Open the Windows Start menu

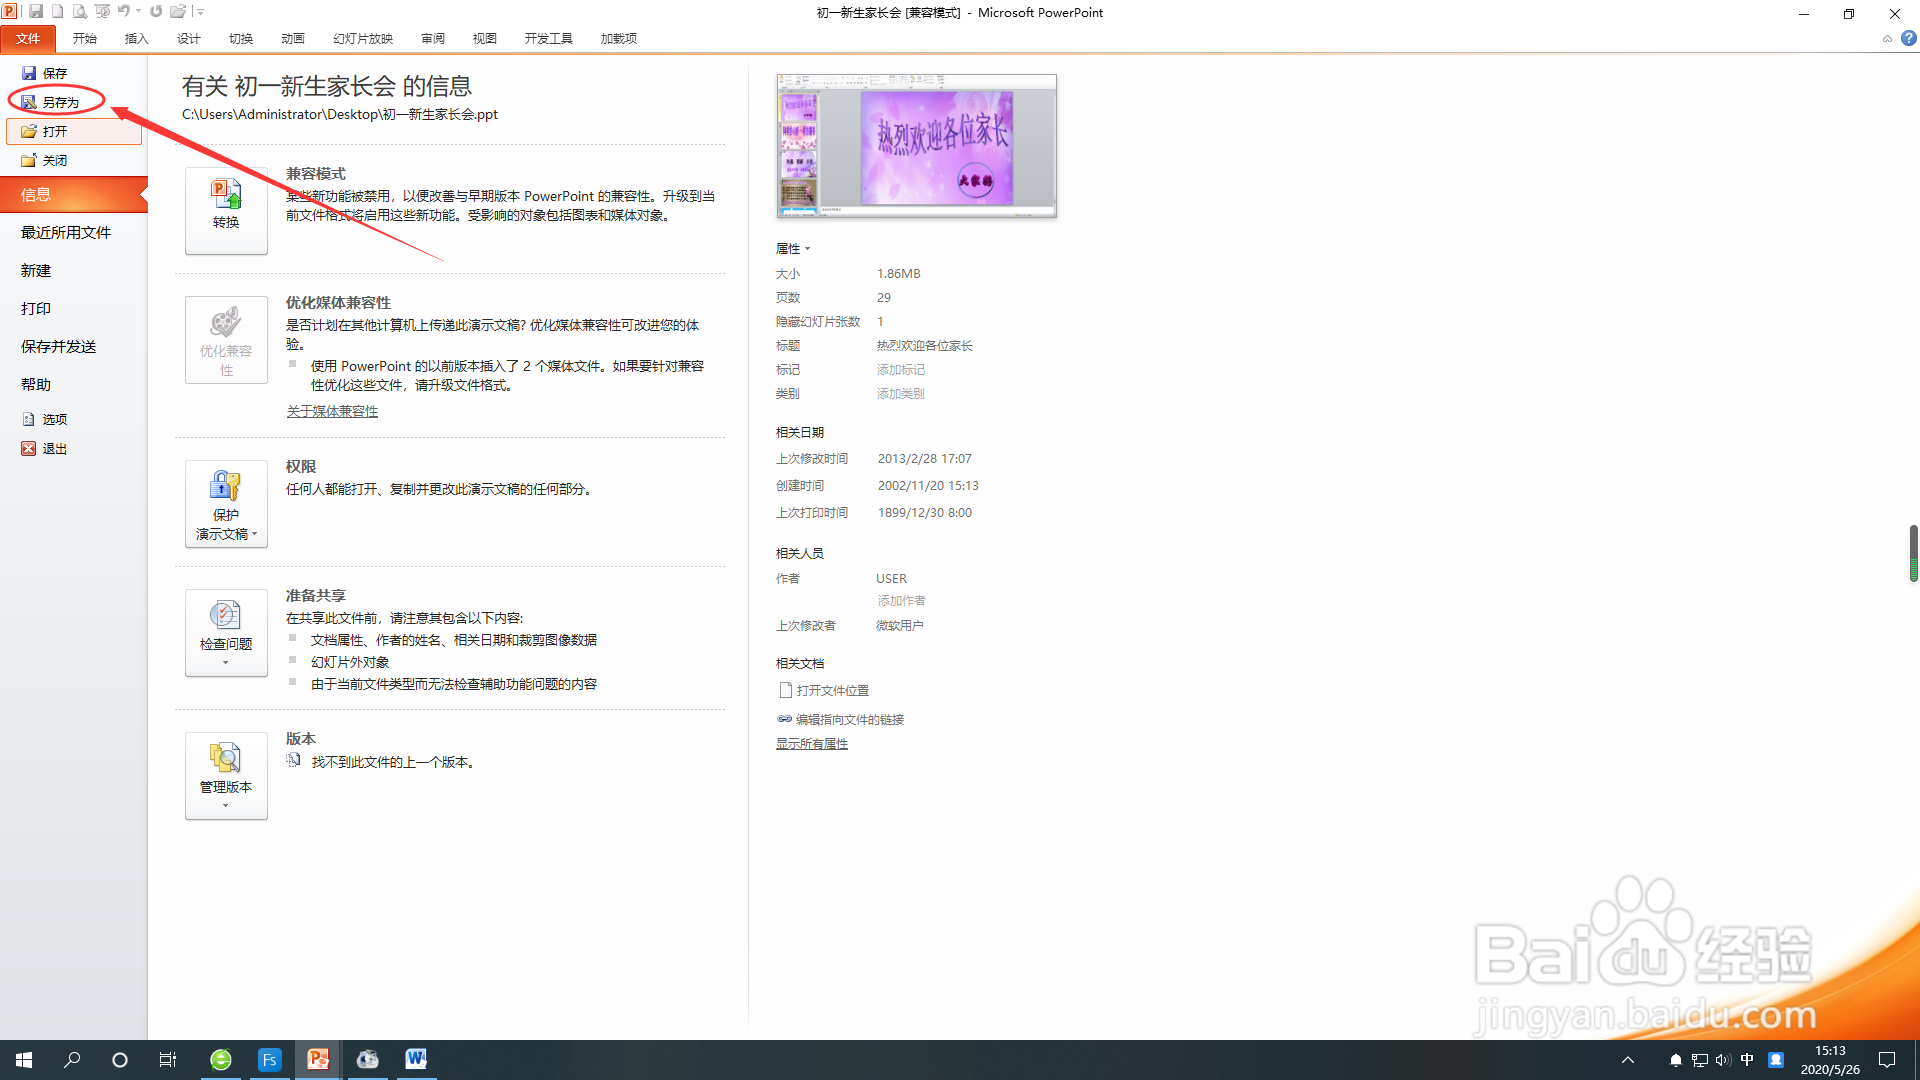(24, 1060)
